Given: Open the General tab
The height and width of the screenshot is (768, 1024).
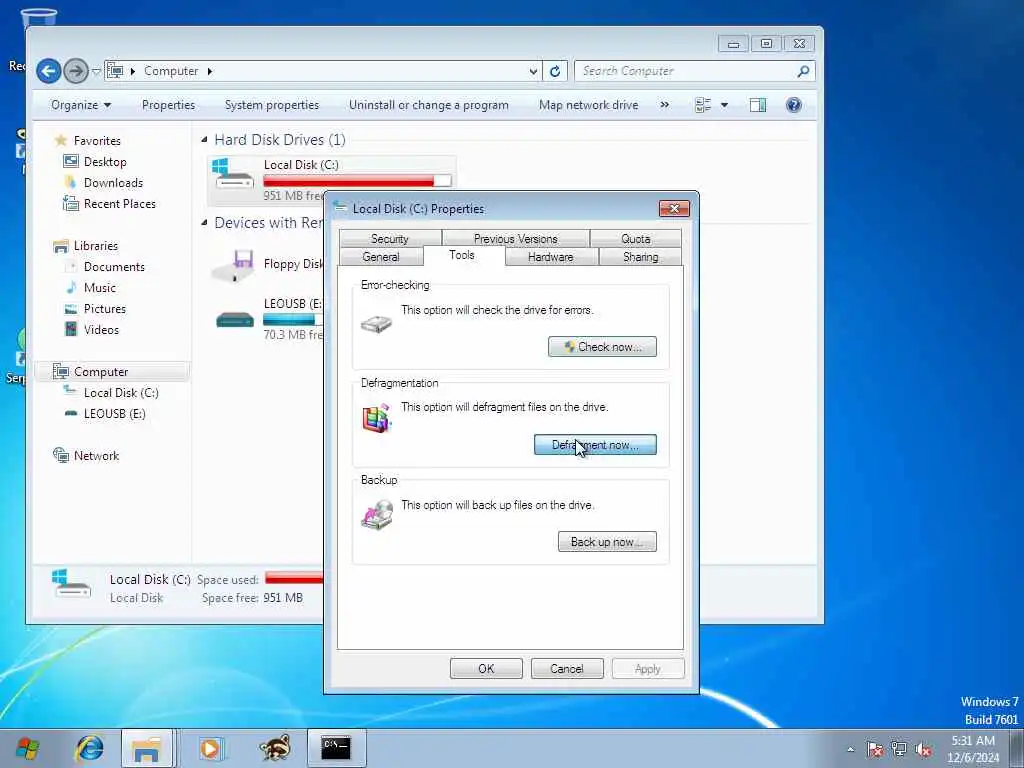Looking at the screenshot, I should point(381,257).
